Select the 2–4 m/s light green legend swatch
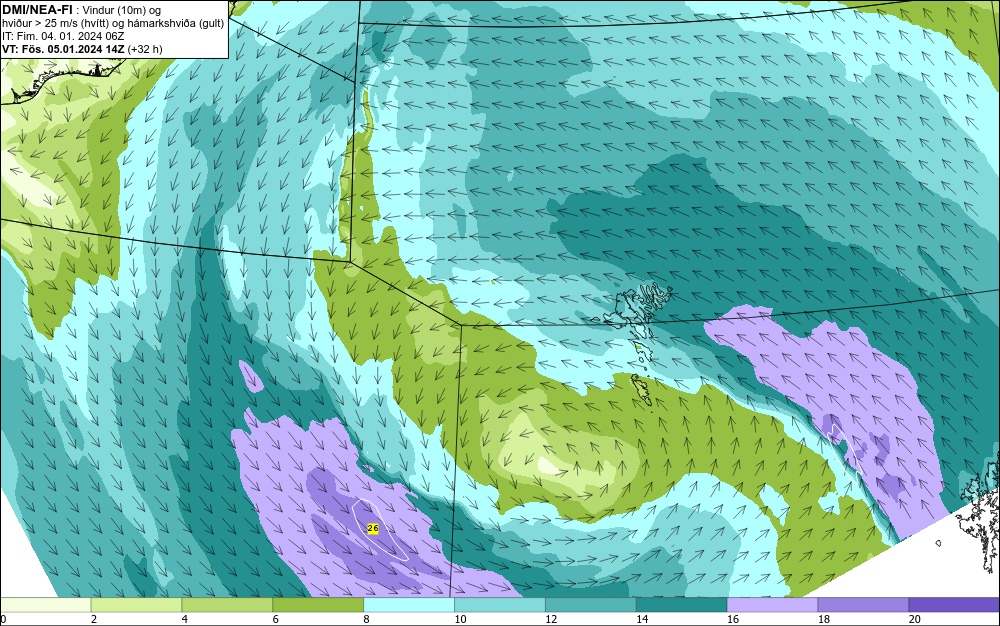The width and height of the screenshot is (1000, 626). [x=136, y=605]
